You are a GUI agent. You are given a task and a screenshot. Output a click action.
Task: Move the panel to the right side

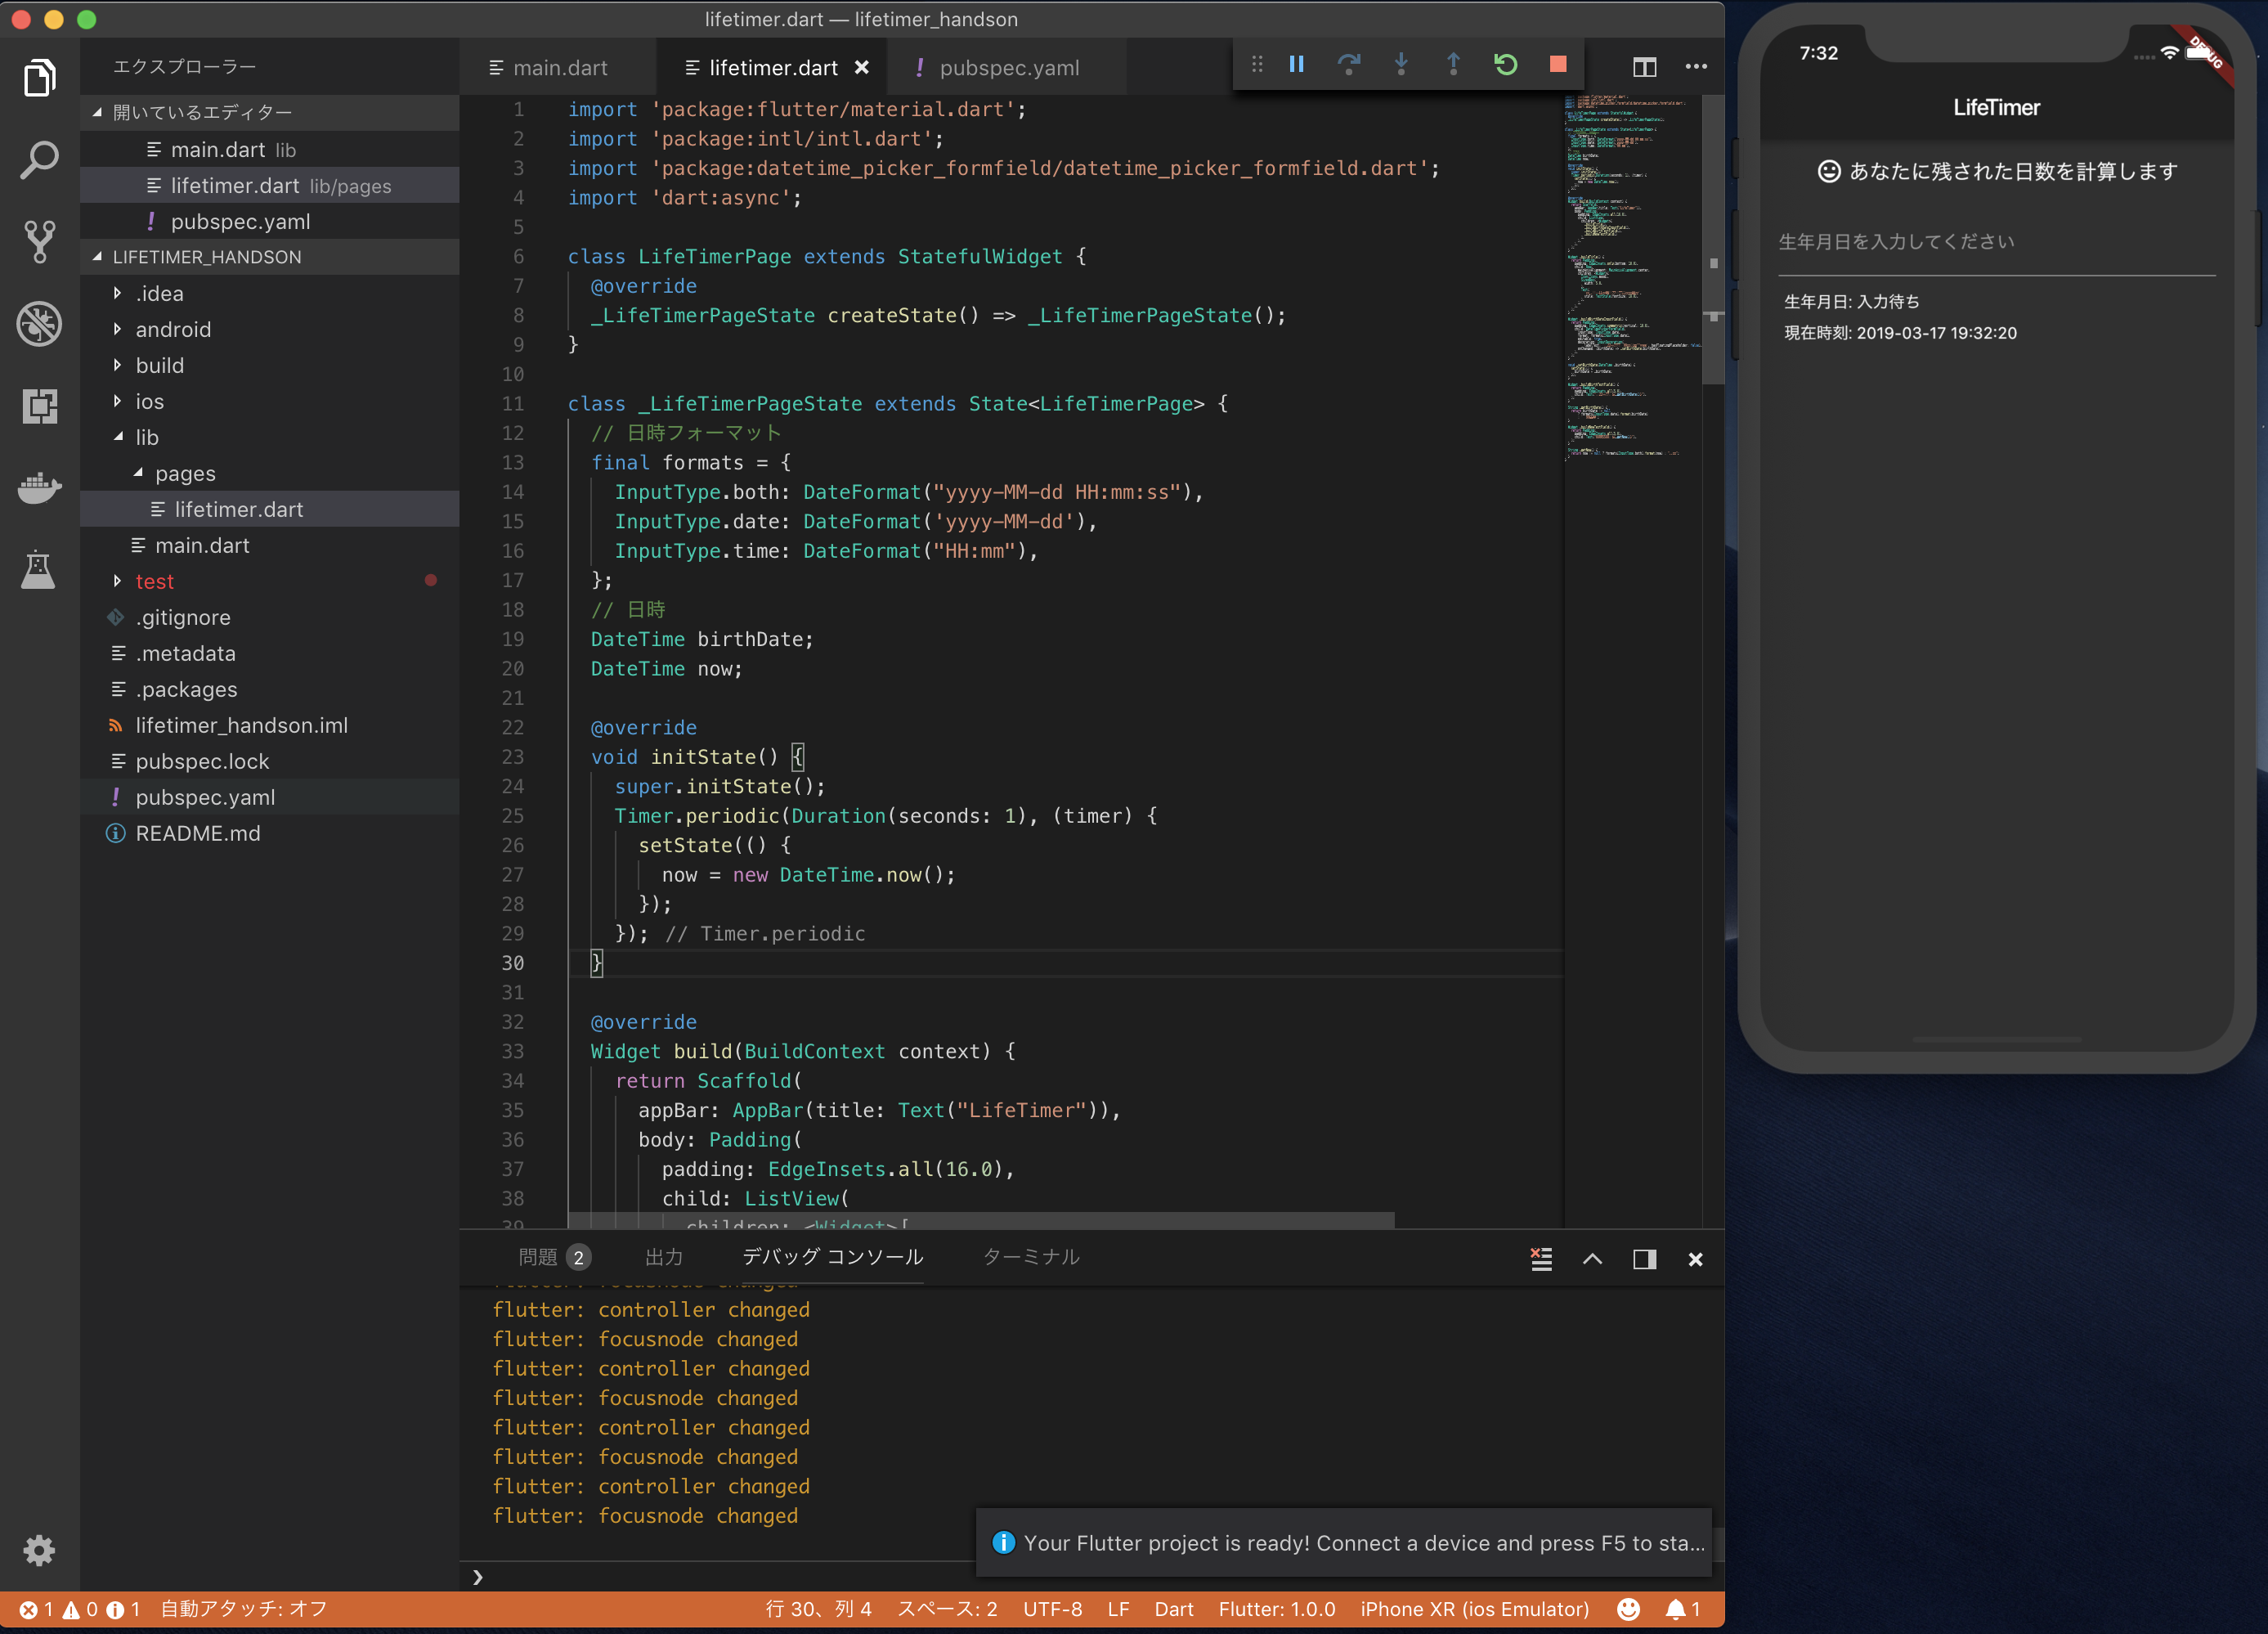click(1644, 1259)
